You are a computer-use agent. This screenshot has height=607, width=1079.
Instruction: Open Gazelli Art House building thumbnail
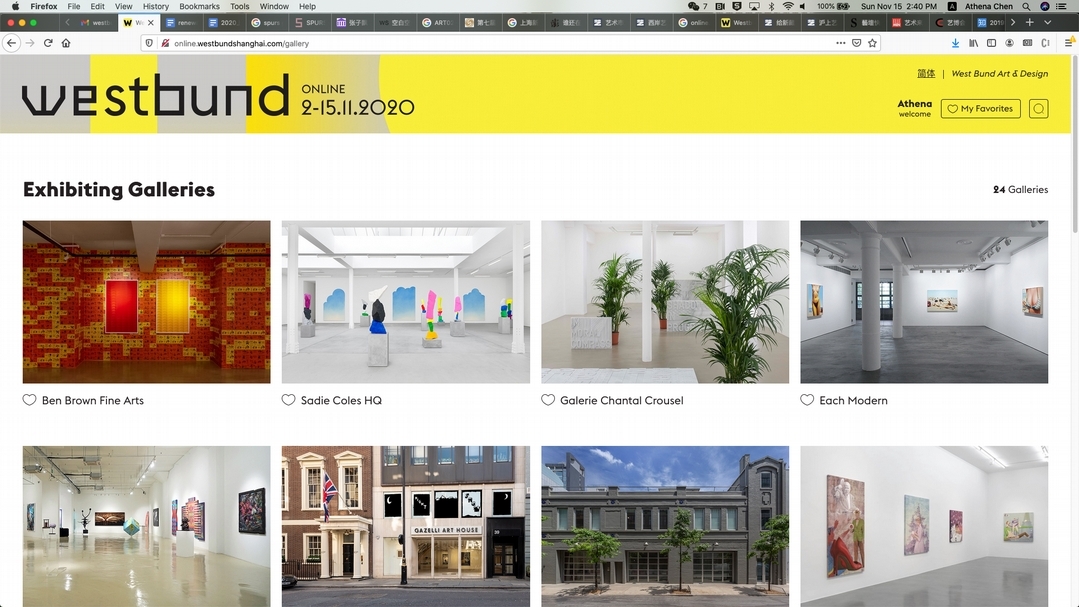click(406, 526)
